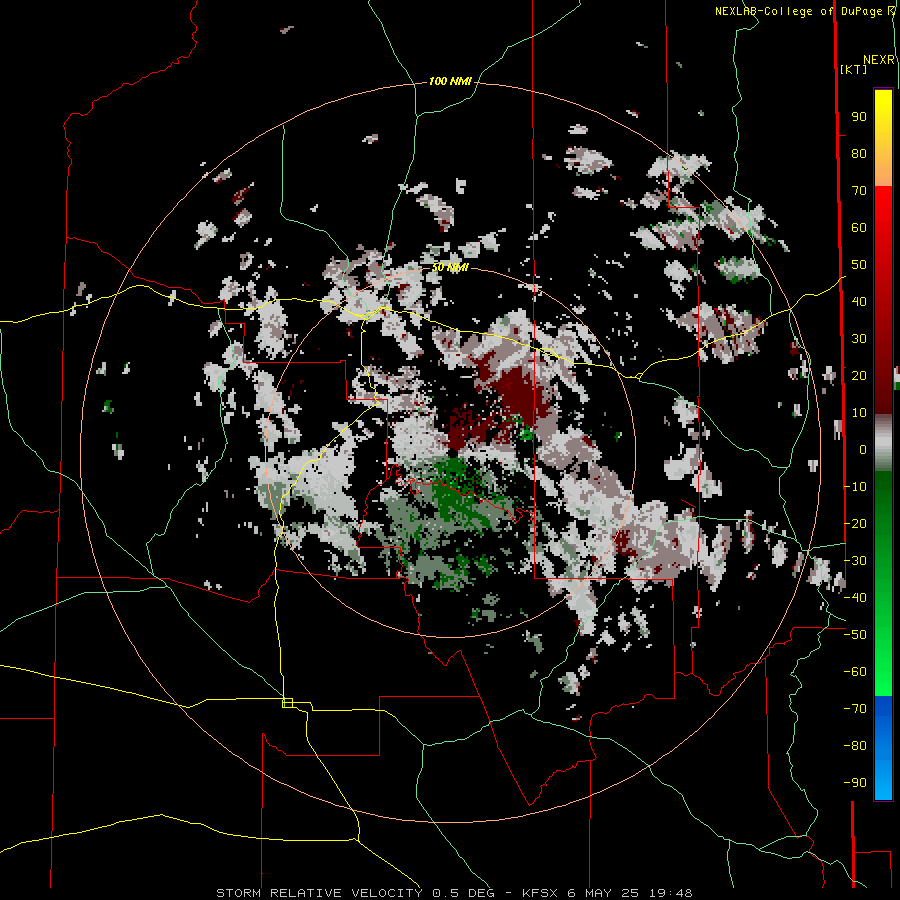Click the 50 value on the velocity scale
Screen dimensions: 900x900
(859, 265)
